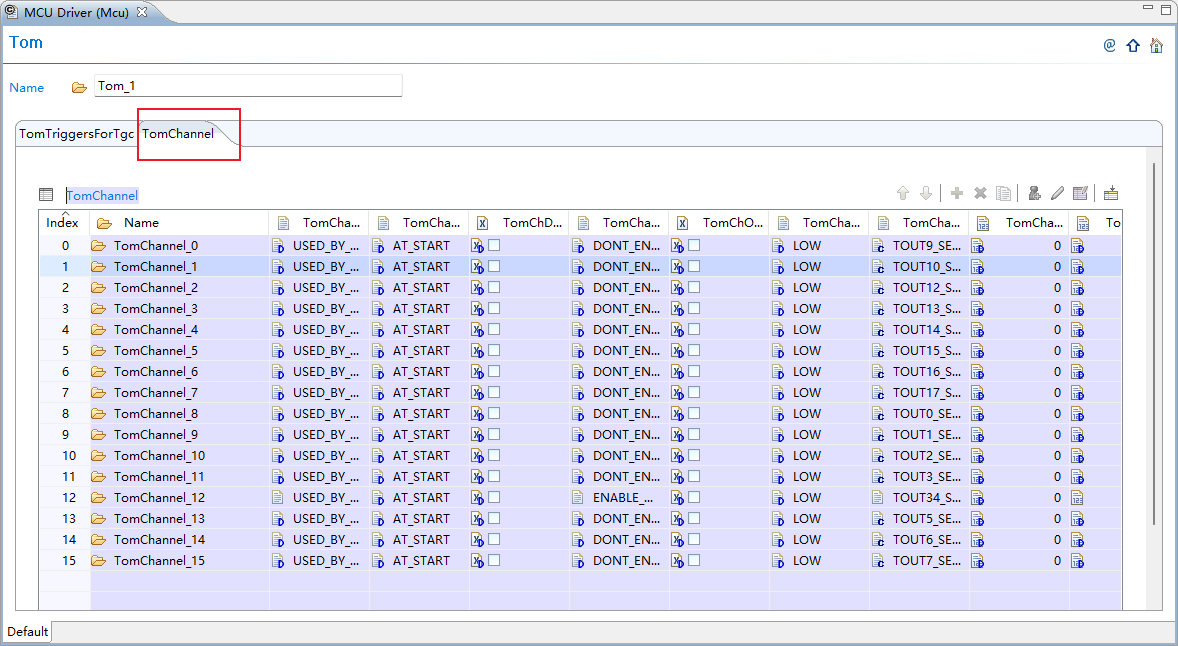The height and width of the screenshot is (646, 1178).
Task: Toggle TomChO checkbox in TomChannel_14 row
Action: [694, 539]
